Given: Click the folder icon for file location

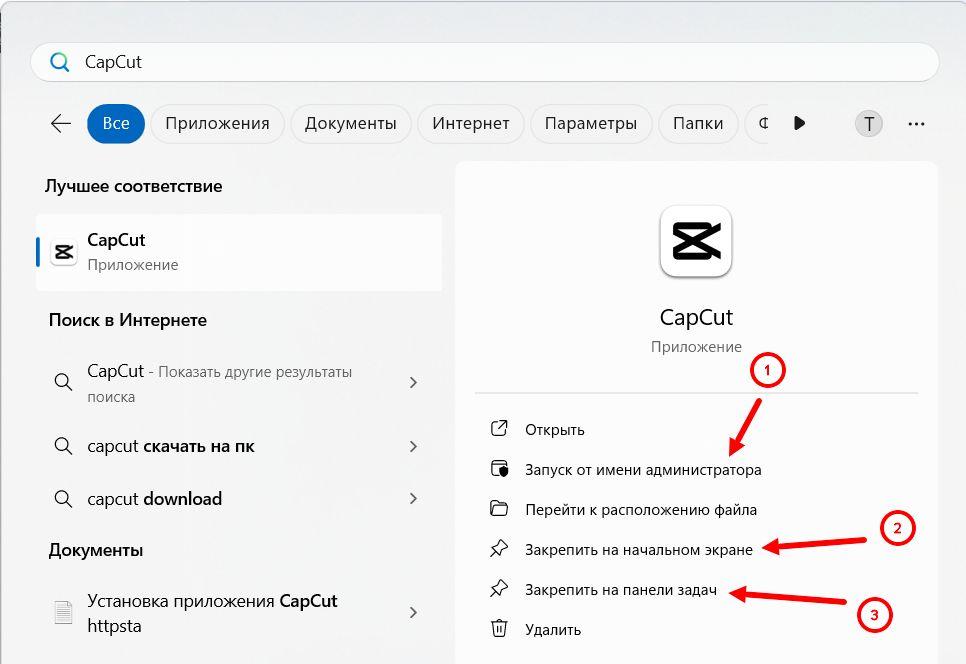Looking at the screenshot, I should (x=499, y=509).
